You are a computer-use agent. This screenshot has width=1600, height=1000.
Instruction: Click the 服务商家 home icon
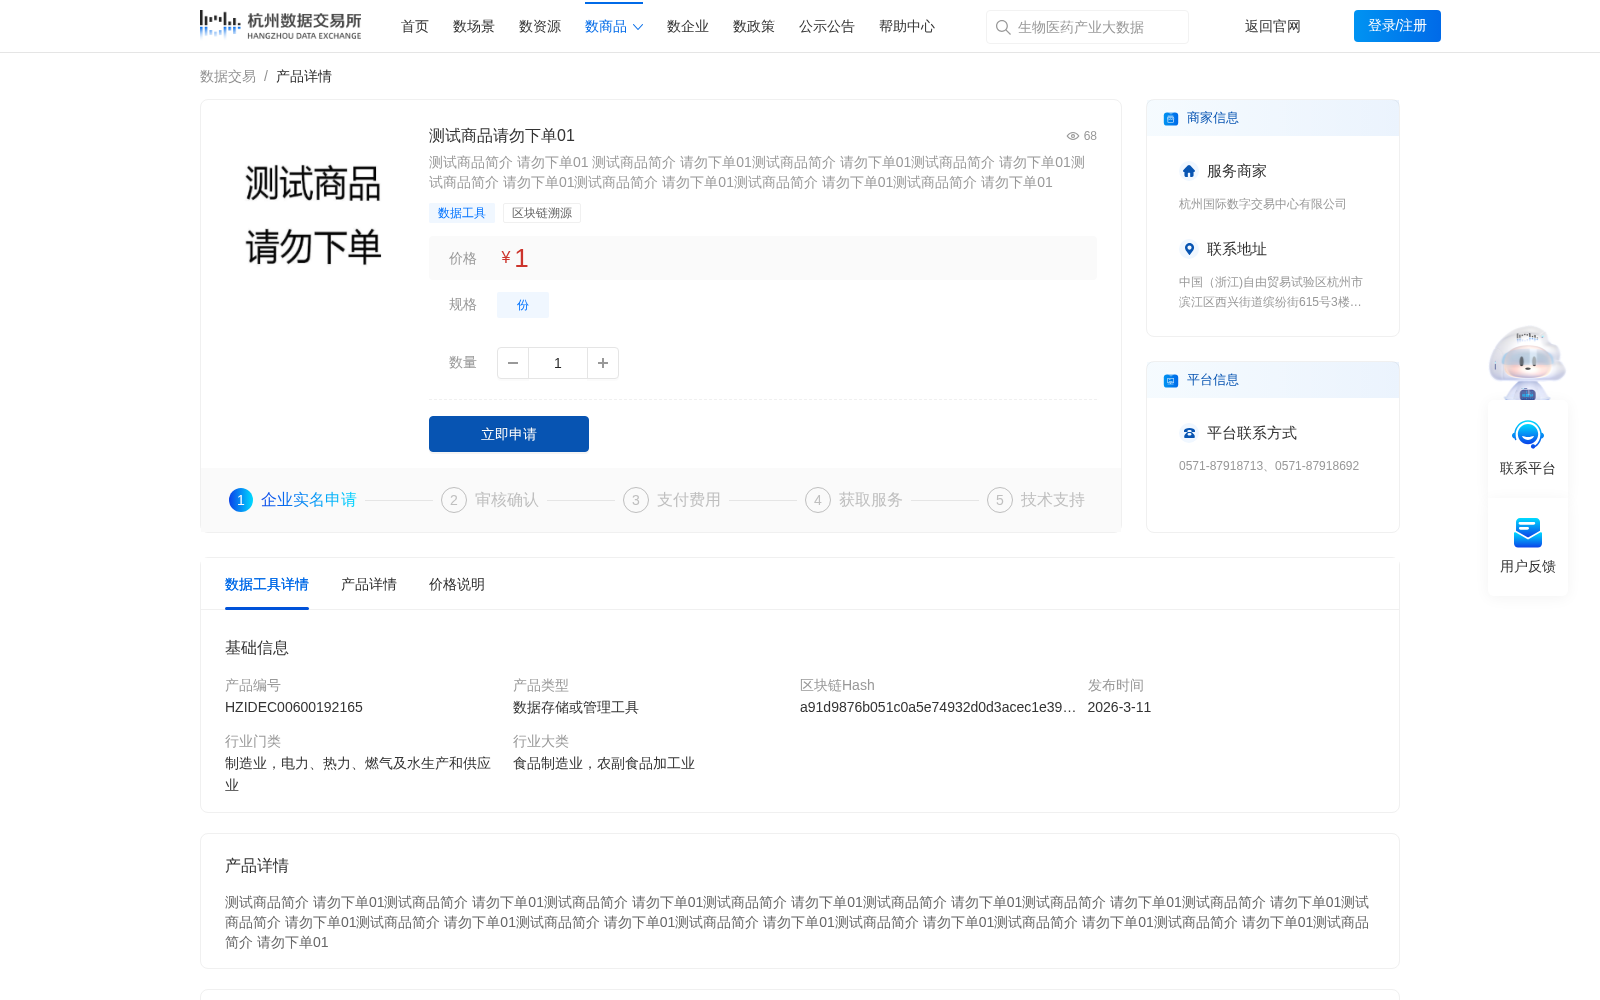tap(1189, 171)
